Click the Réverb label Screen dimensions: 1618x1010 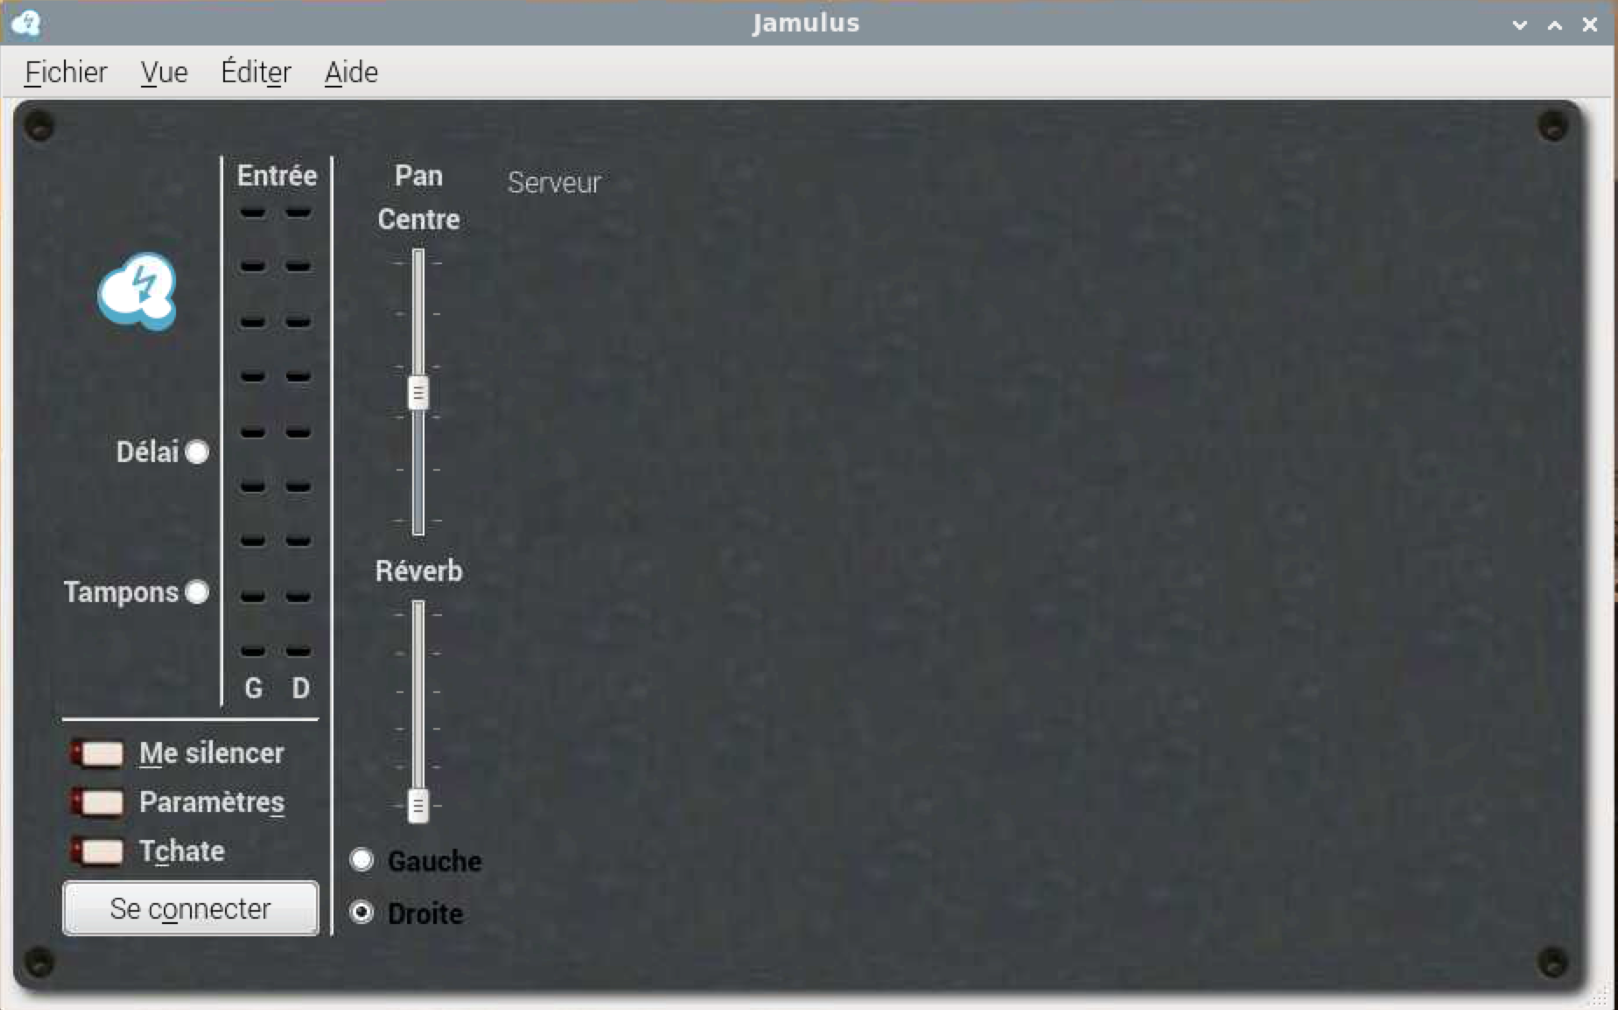point(419,571)
